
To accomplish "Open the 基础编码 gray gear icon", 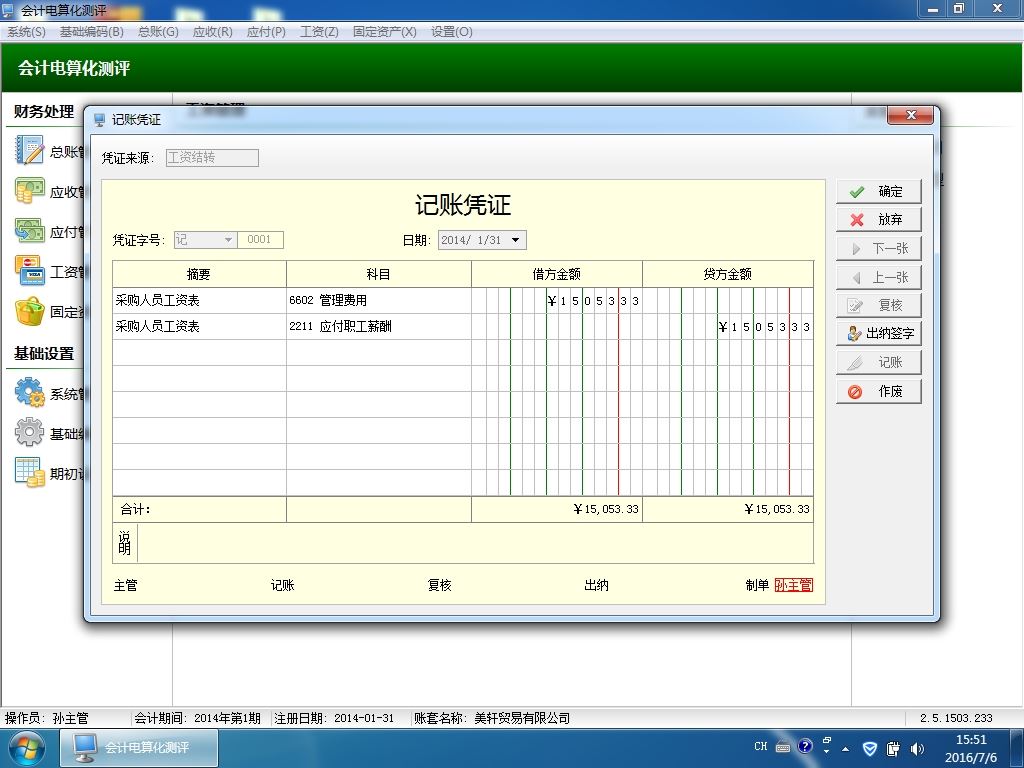I will (x=30, y=432).
